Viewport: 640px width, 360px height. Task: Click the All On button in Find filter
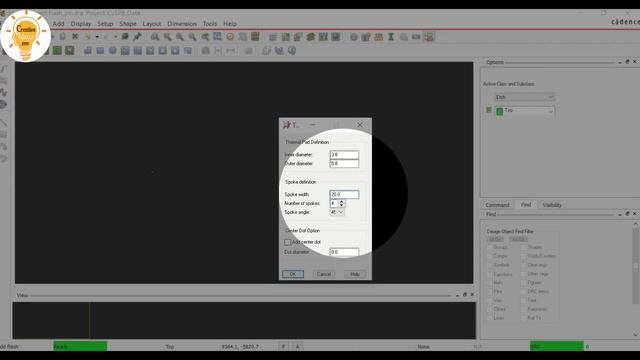[x=495, y=239]
